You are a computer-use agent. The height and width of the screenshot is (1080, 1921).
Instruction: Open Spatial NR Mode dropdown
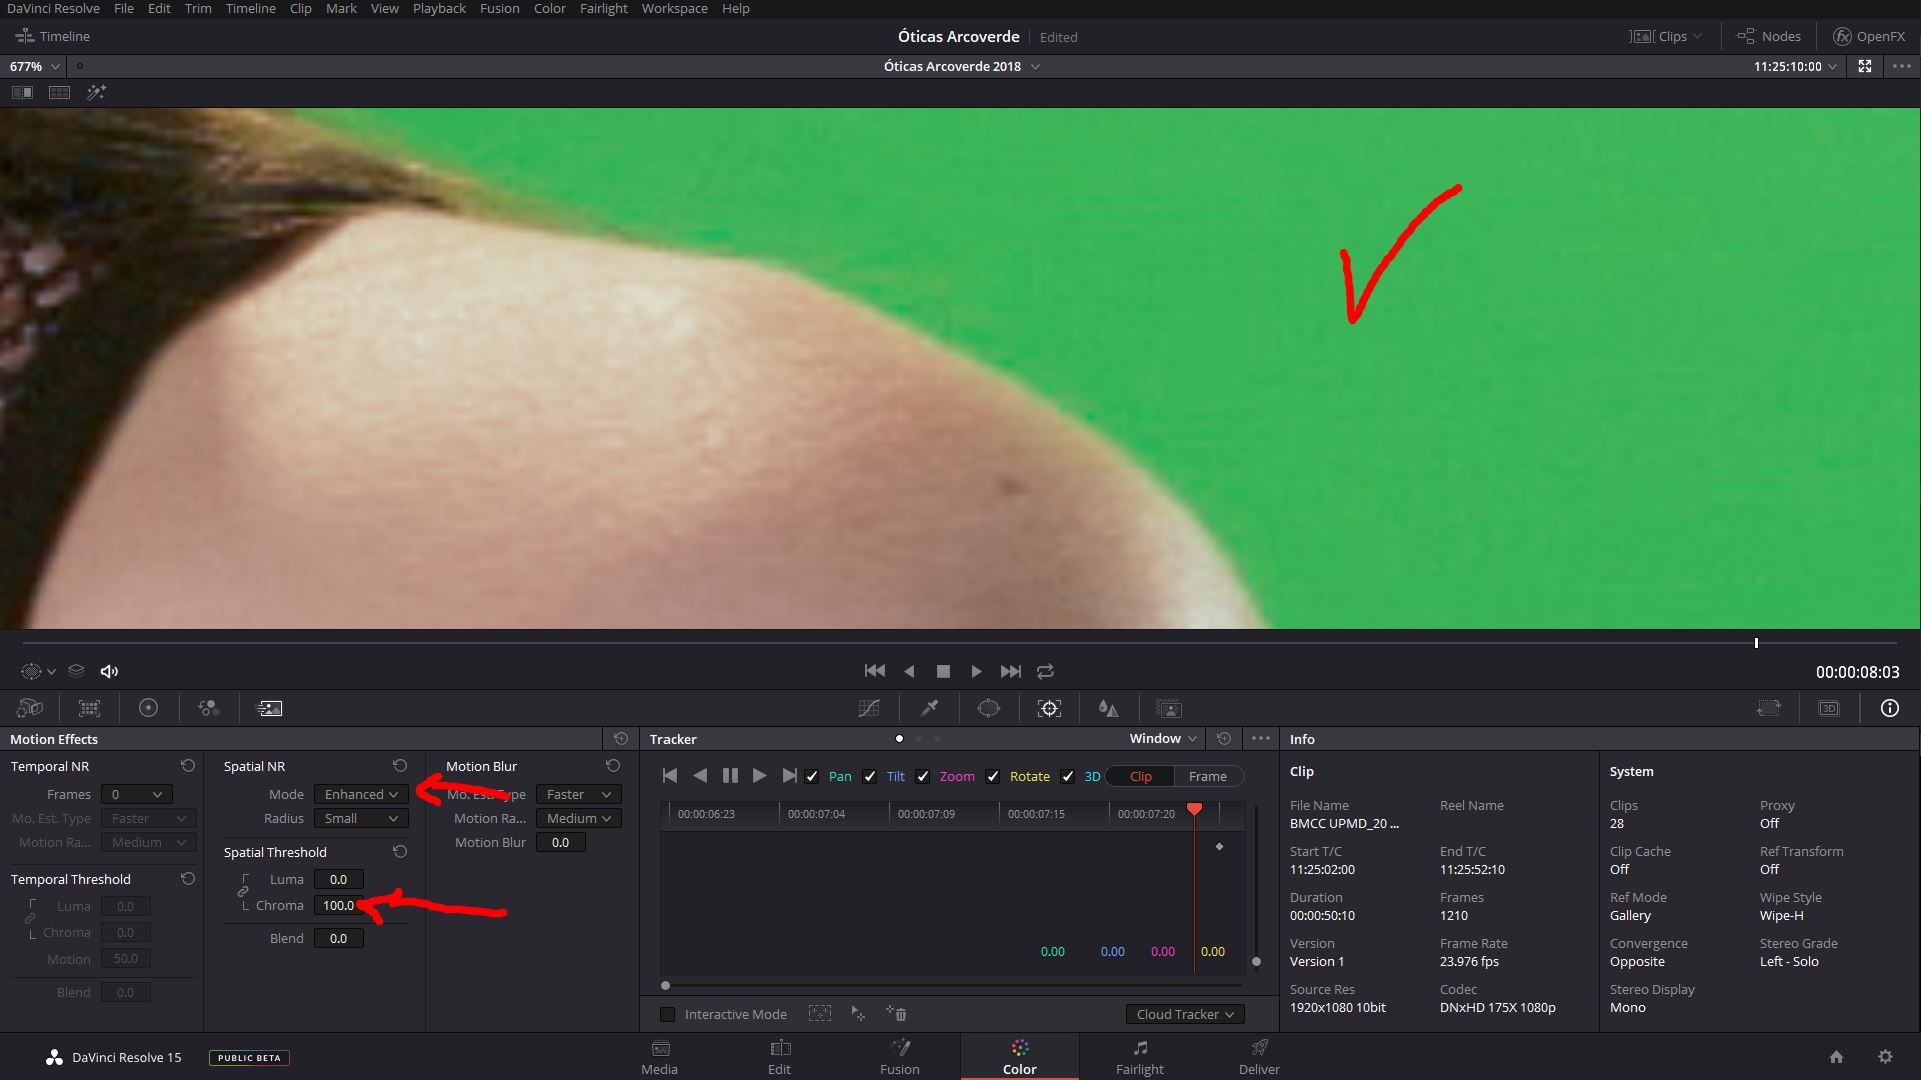click(x=361, y=794)
